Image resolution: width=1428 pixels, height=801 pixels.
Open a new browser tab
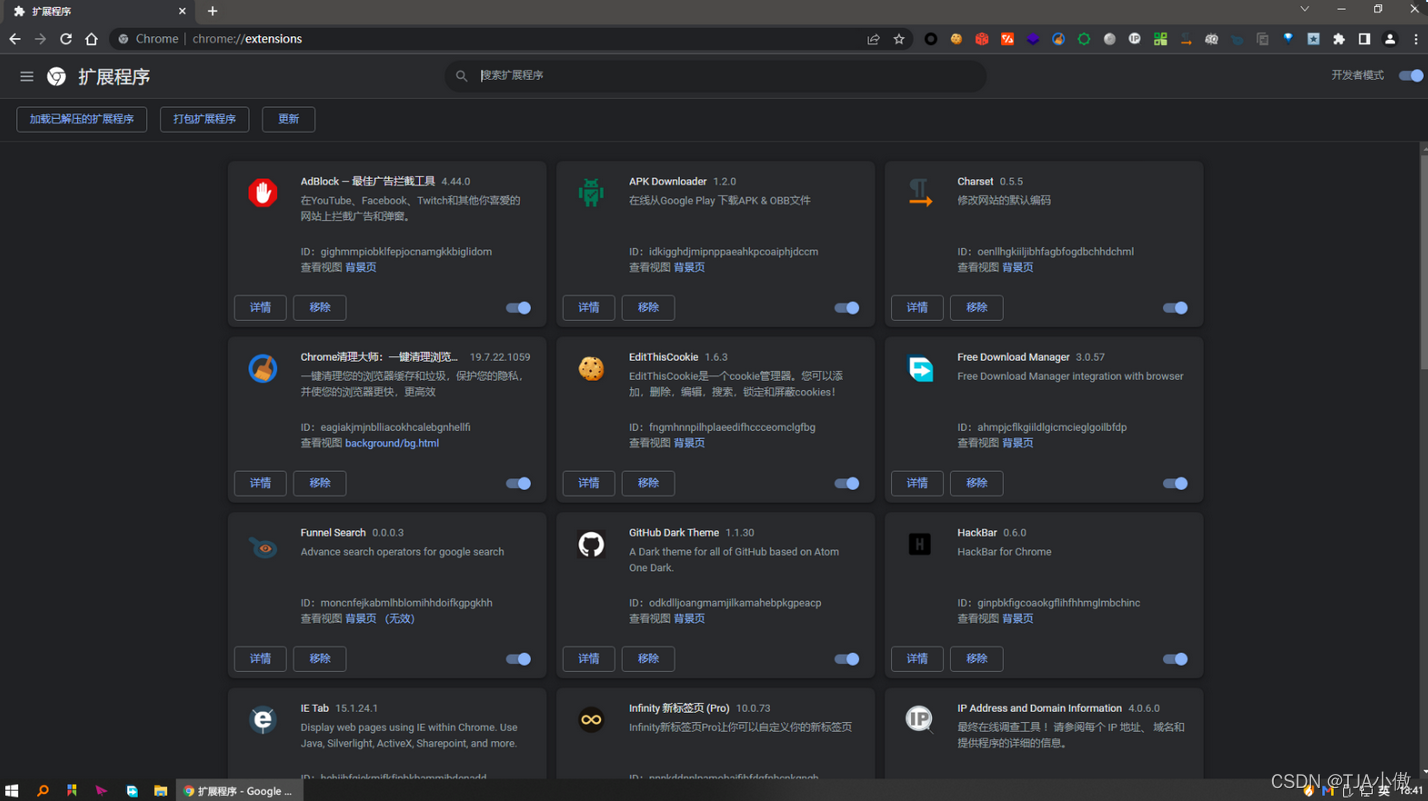(x=212, y=11)
